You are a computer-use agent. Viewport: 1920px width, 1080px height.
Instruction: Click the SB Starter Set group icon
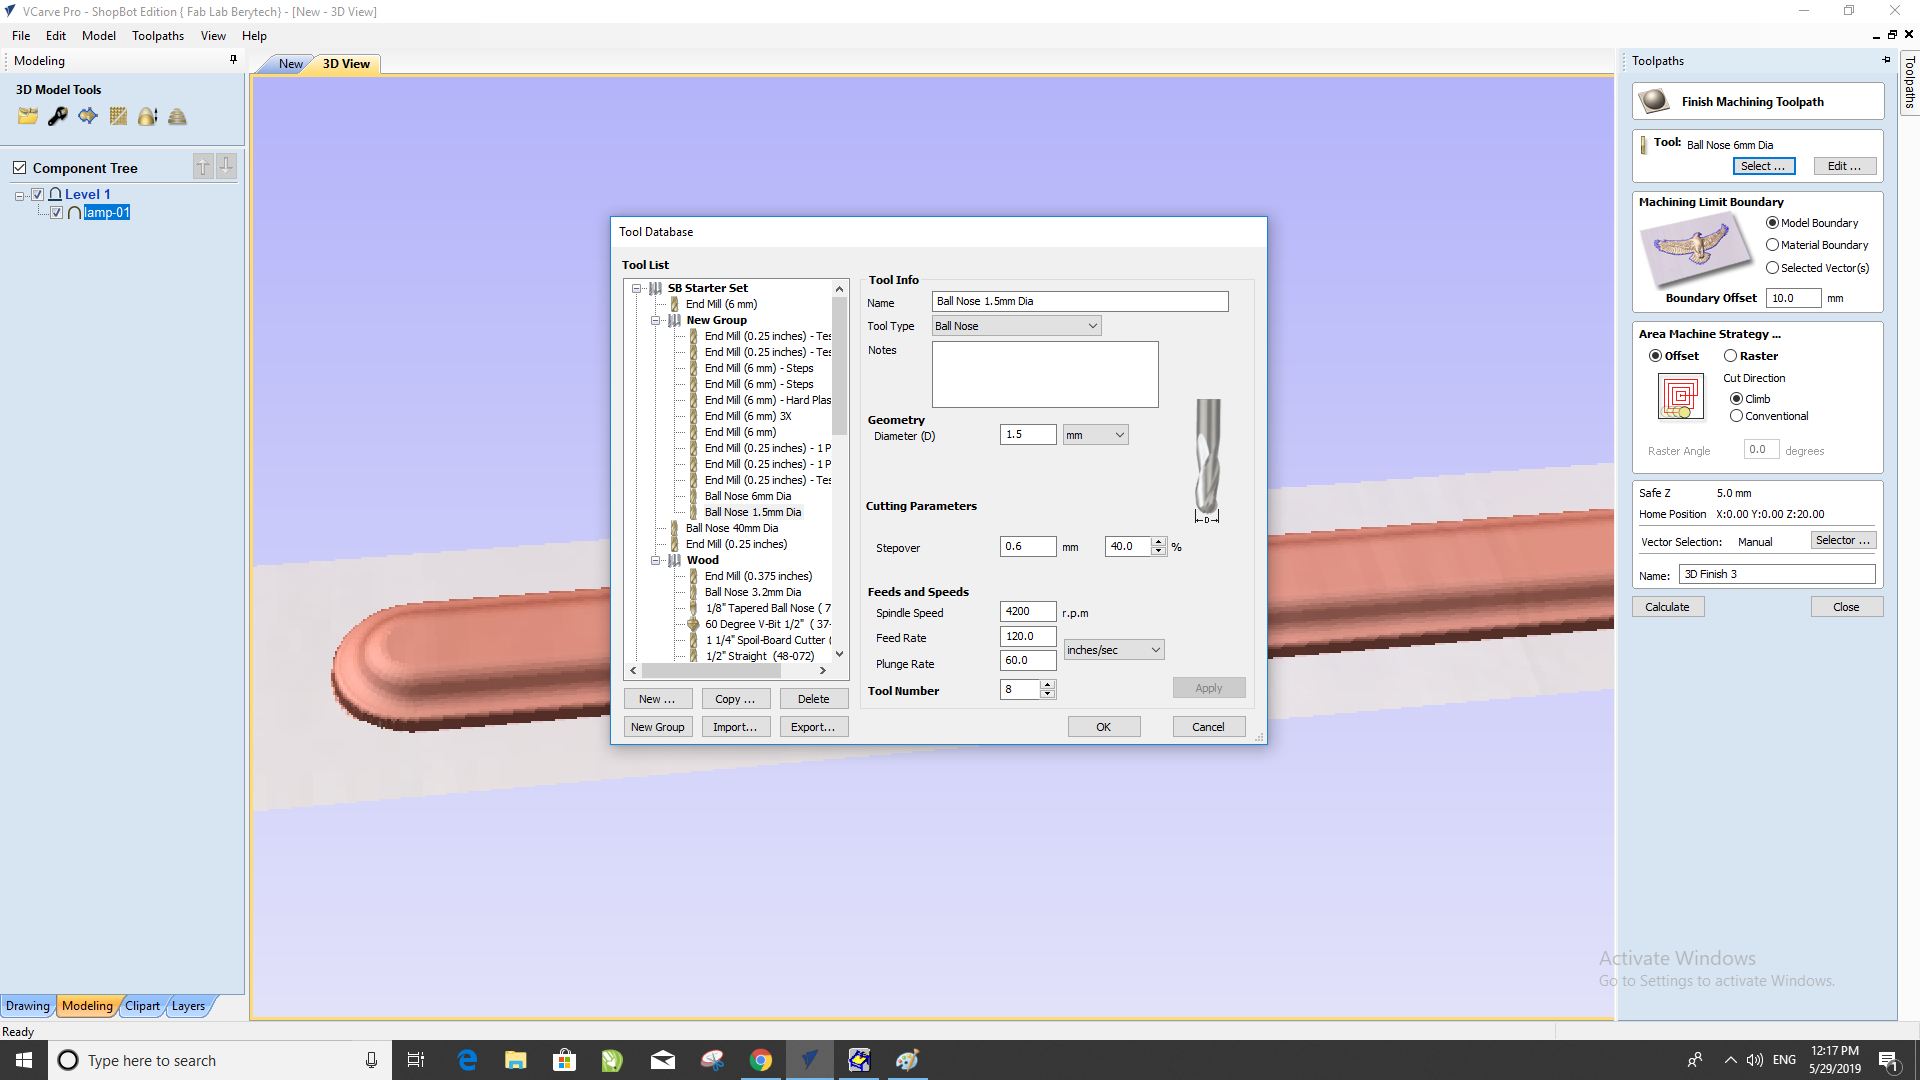tap(656, 288)
